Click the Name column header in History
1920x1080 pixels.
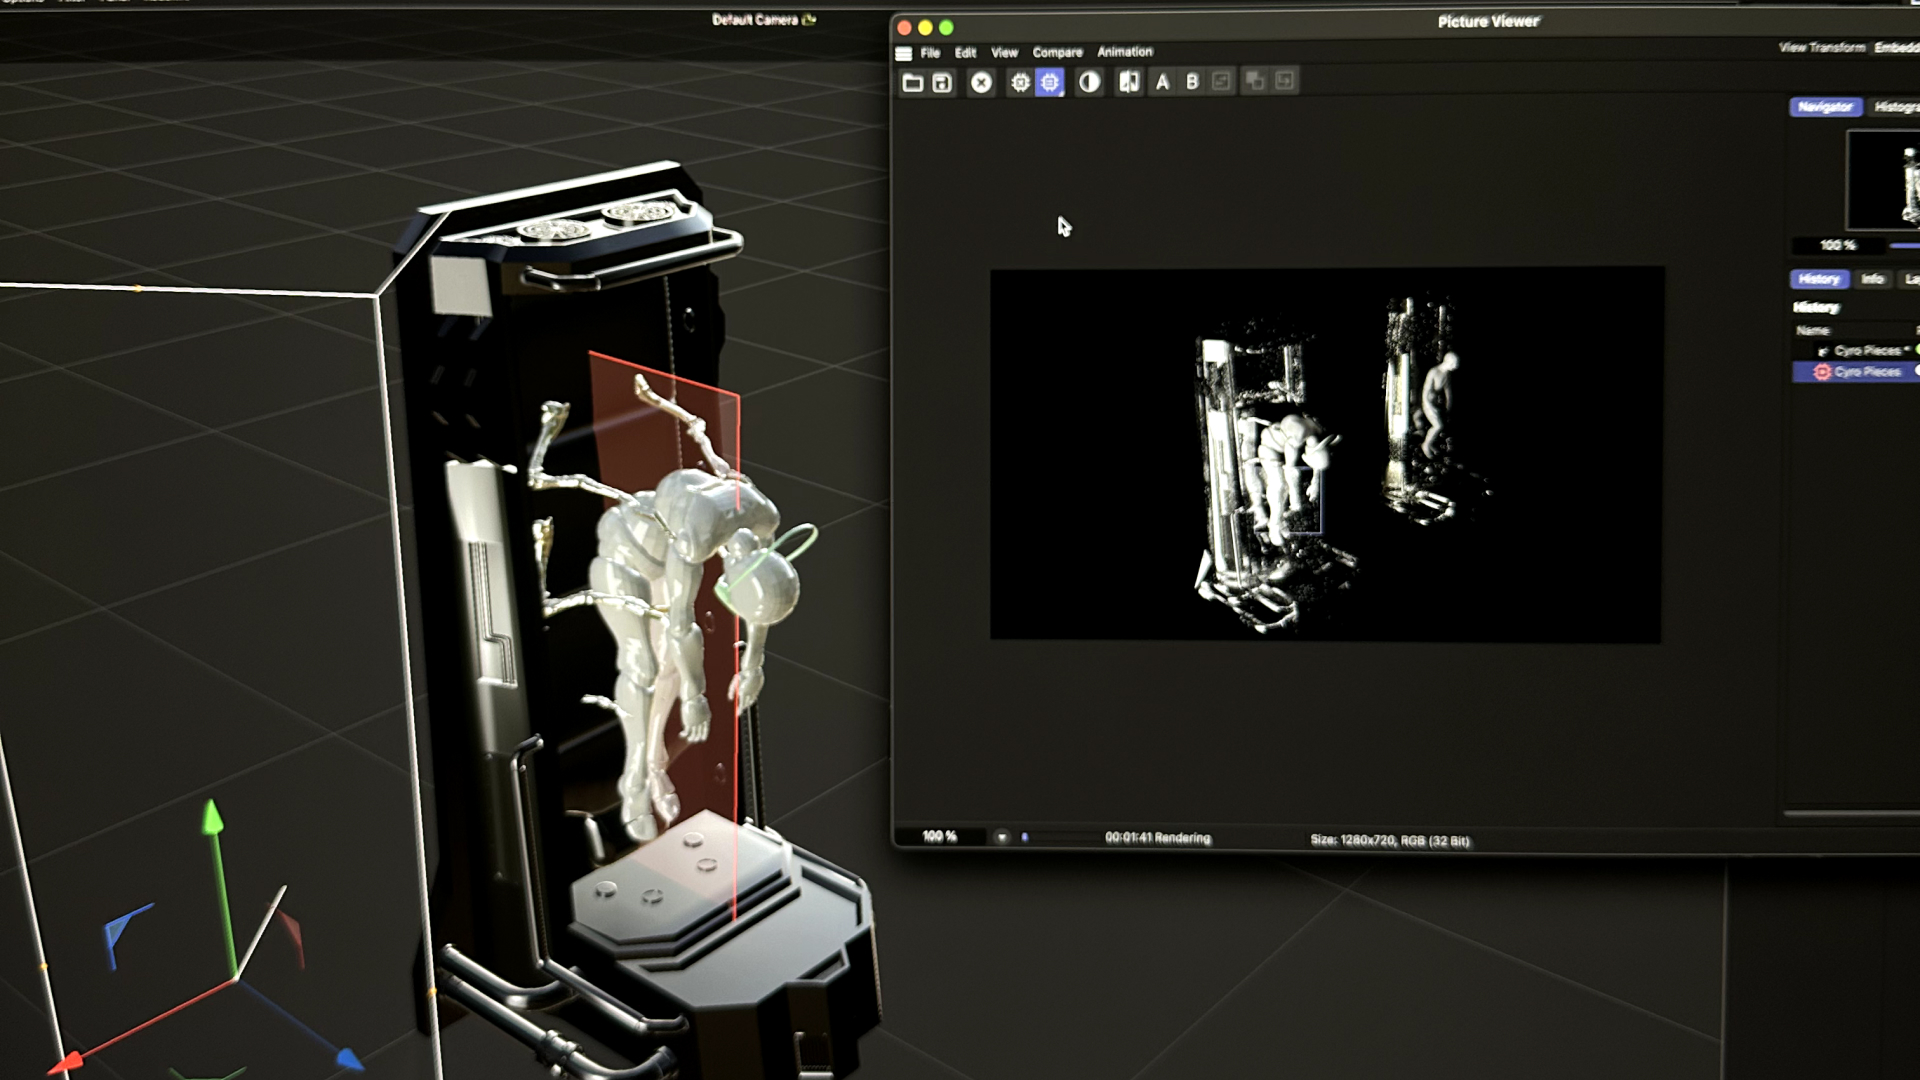(x=1813, y=330)
